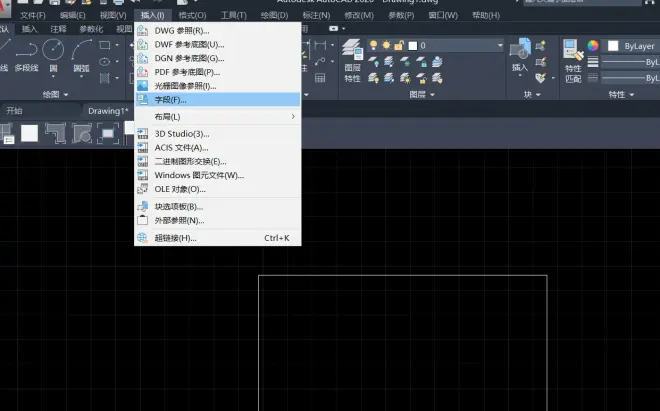Click the color wheel object color icon
The width and height of the screenshot is (660, 411).
point(593,45)
